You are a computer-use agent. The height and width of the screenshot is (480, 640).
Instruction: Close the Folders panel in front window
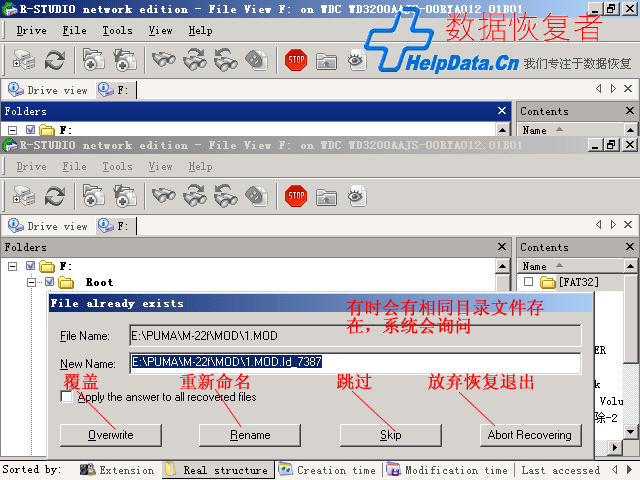[x=502, y=247]
